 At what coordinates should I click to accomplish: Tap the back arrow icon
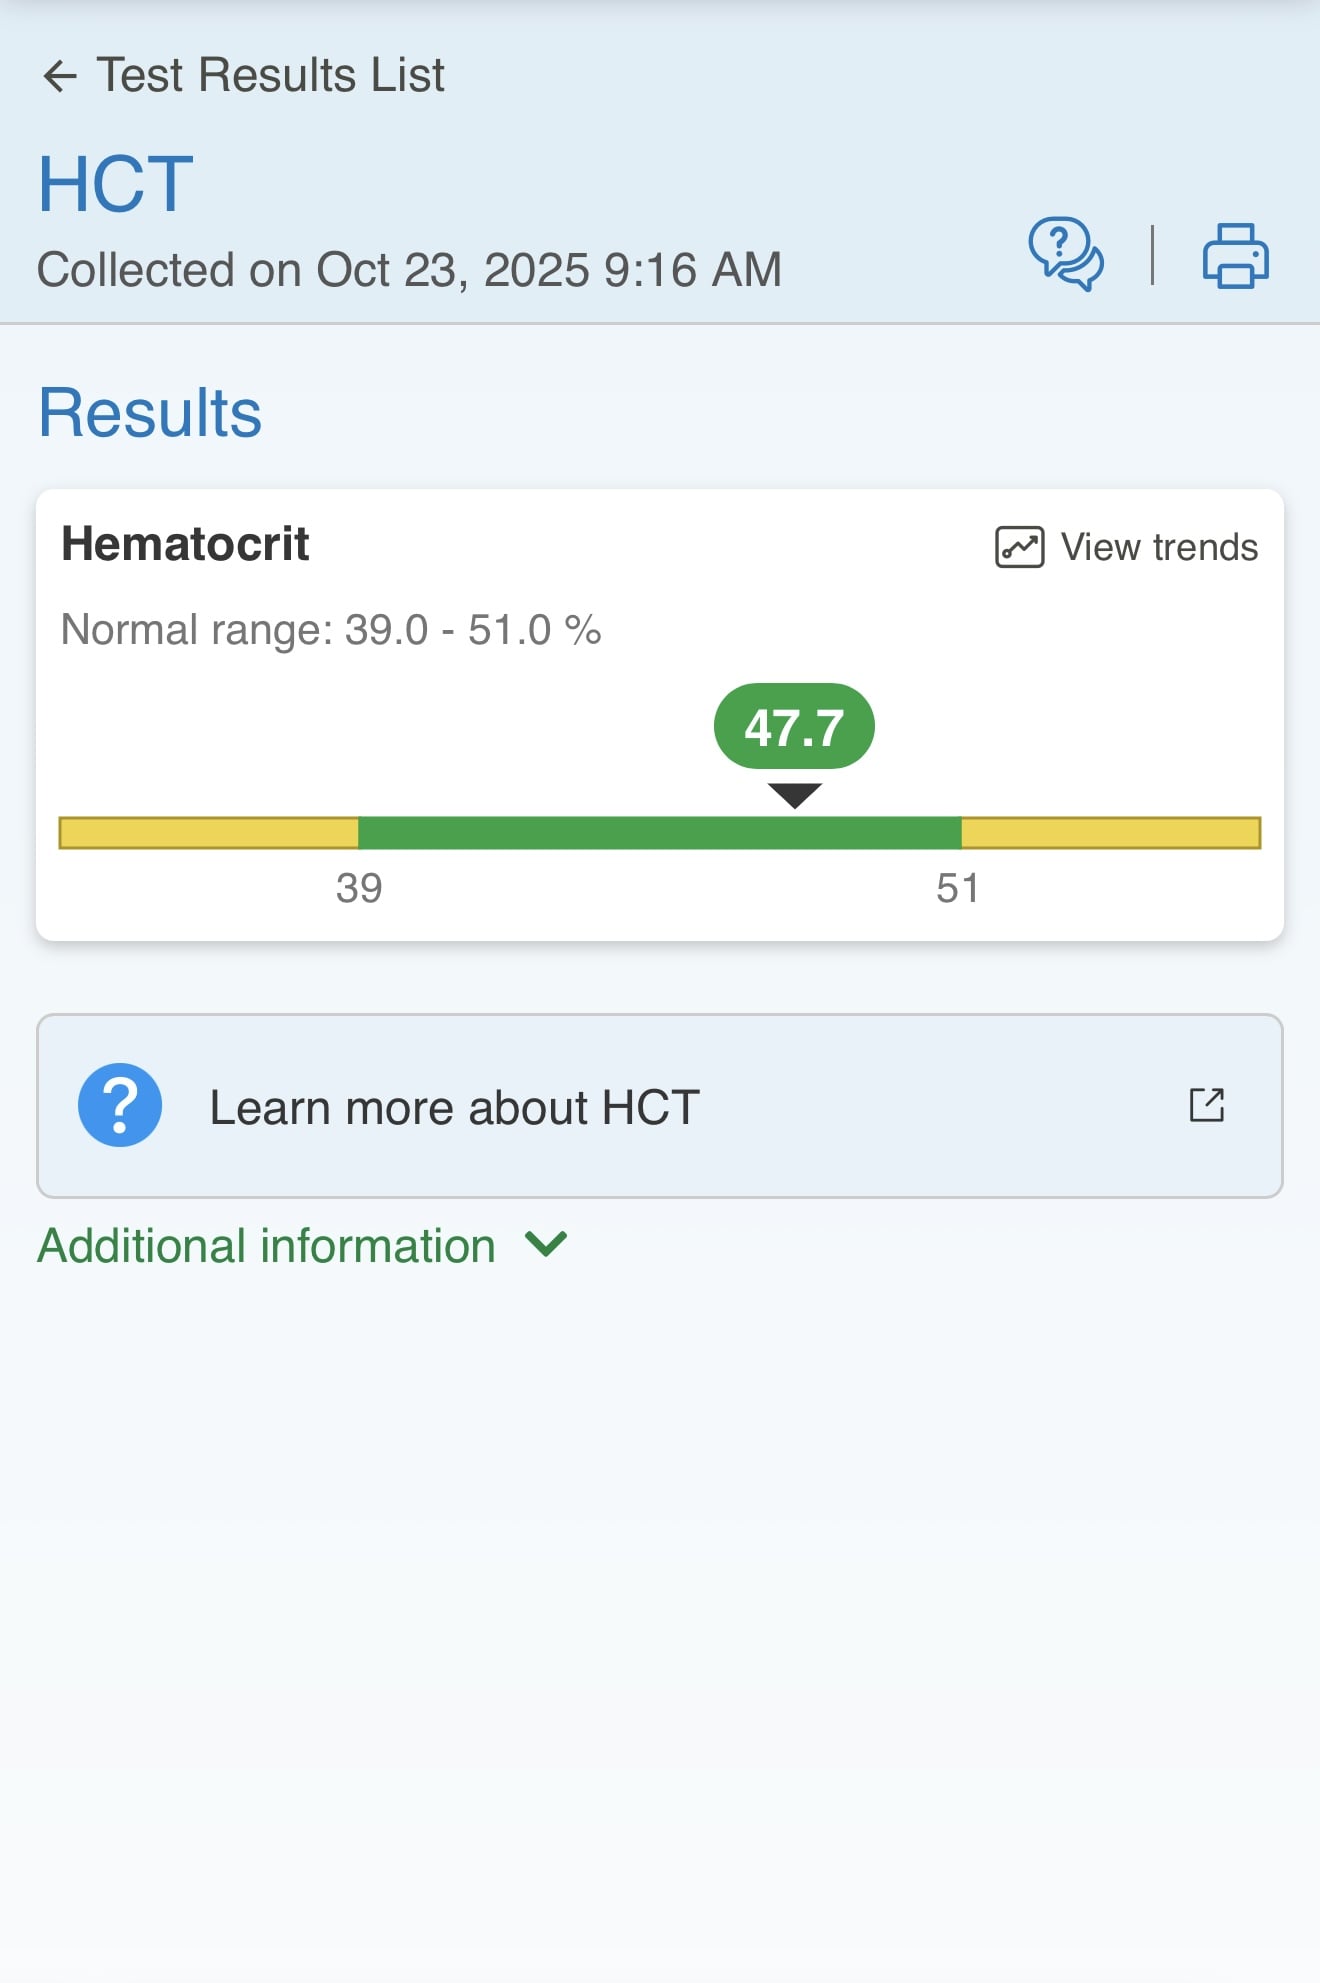[x=60, y=76]
